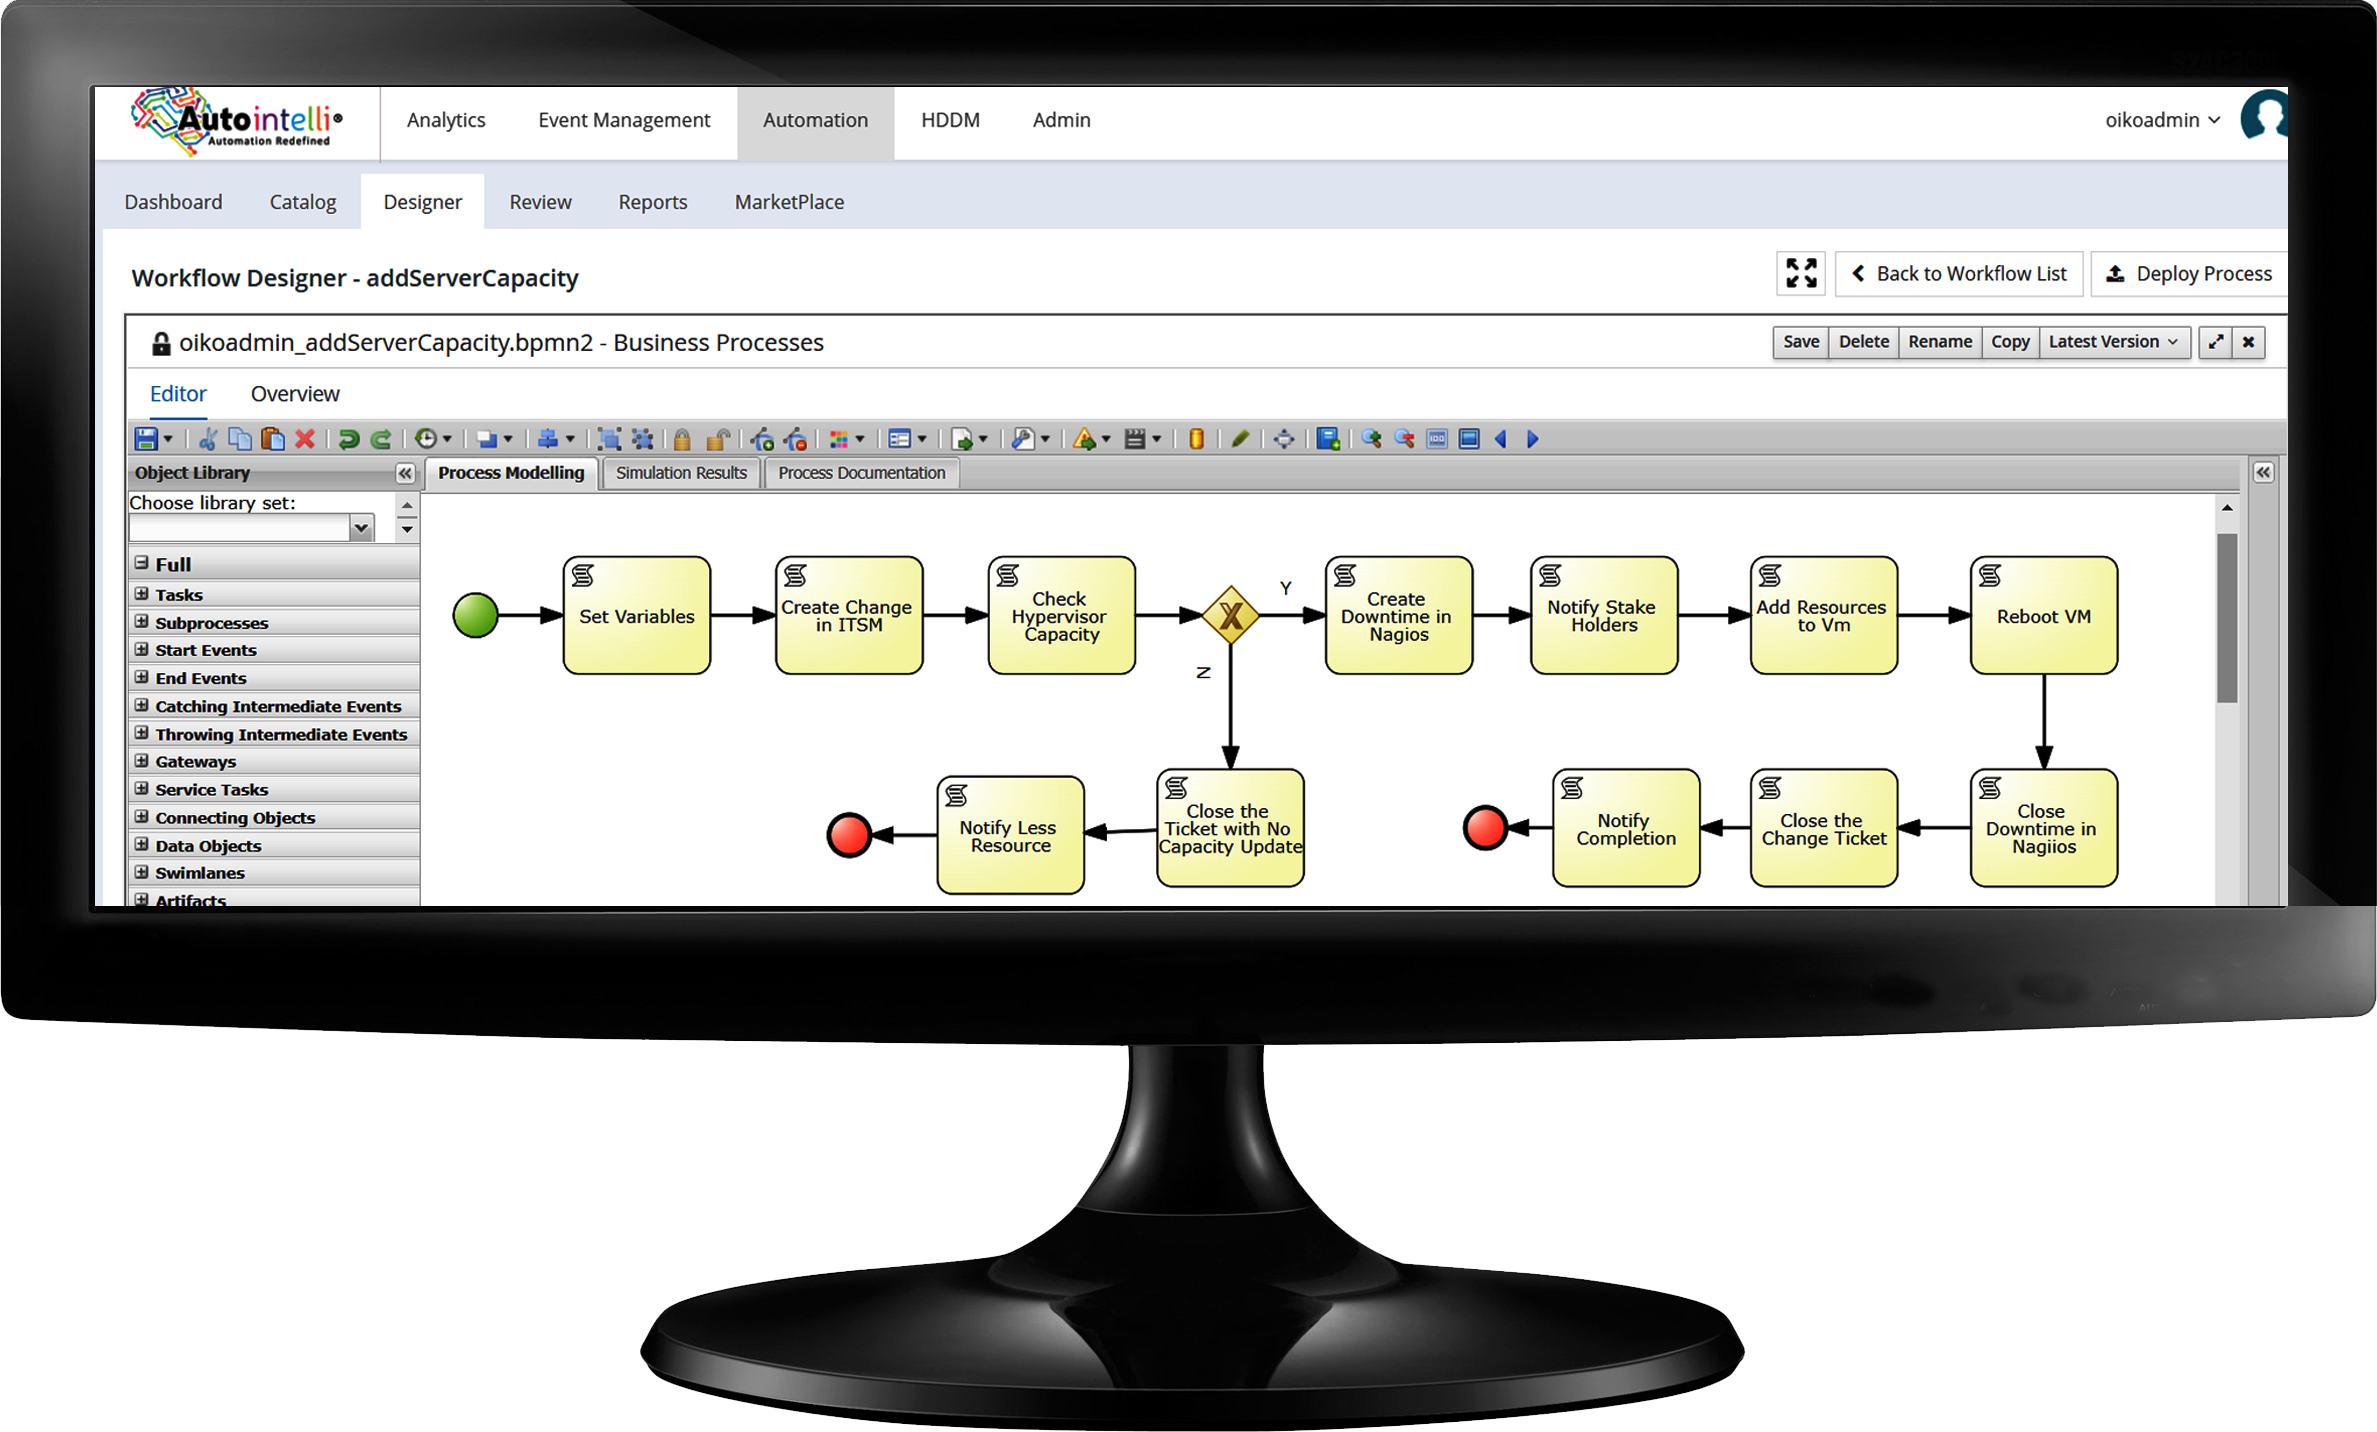Switch to the Simulation Results tab

coord(681,473)
